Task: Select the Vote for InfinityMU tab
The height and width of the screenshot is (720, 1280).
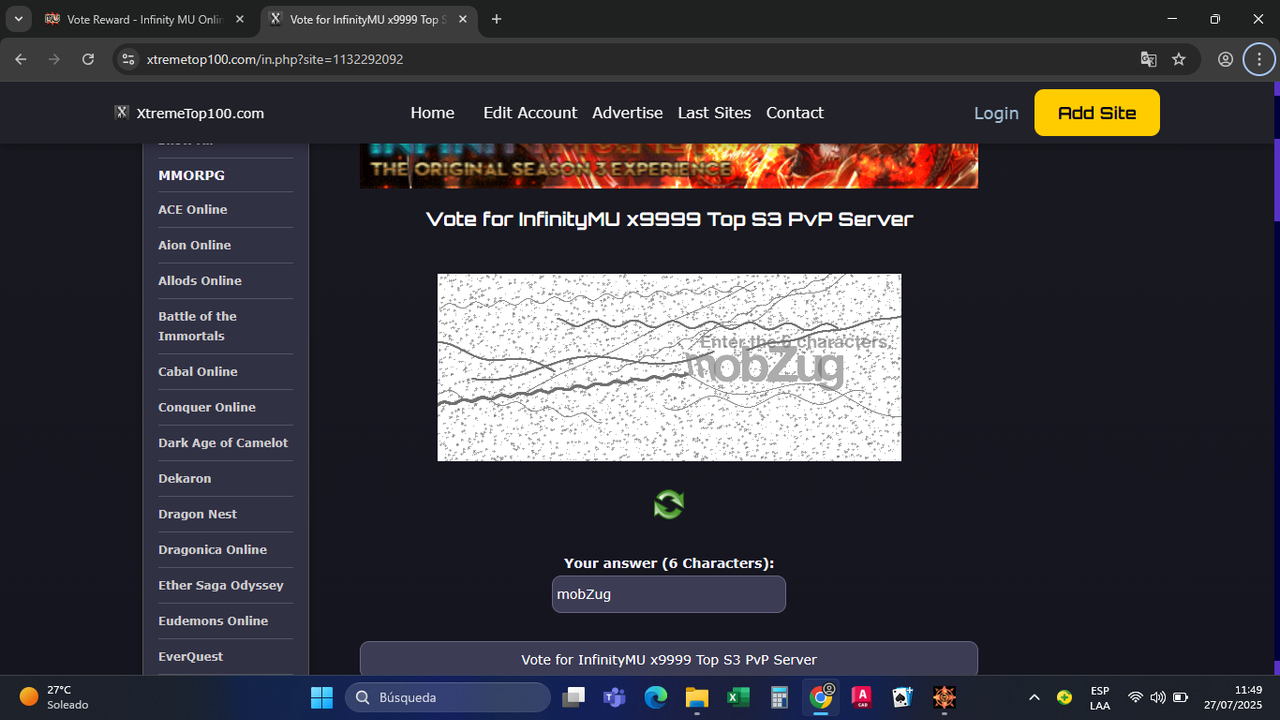Action: (368, 19)
